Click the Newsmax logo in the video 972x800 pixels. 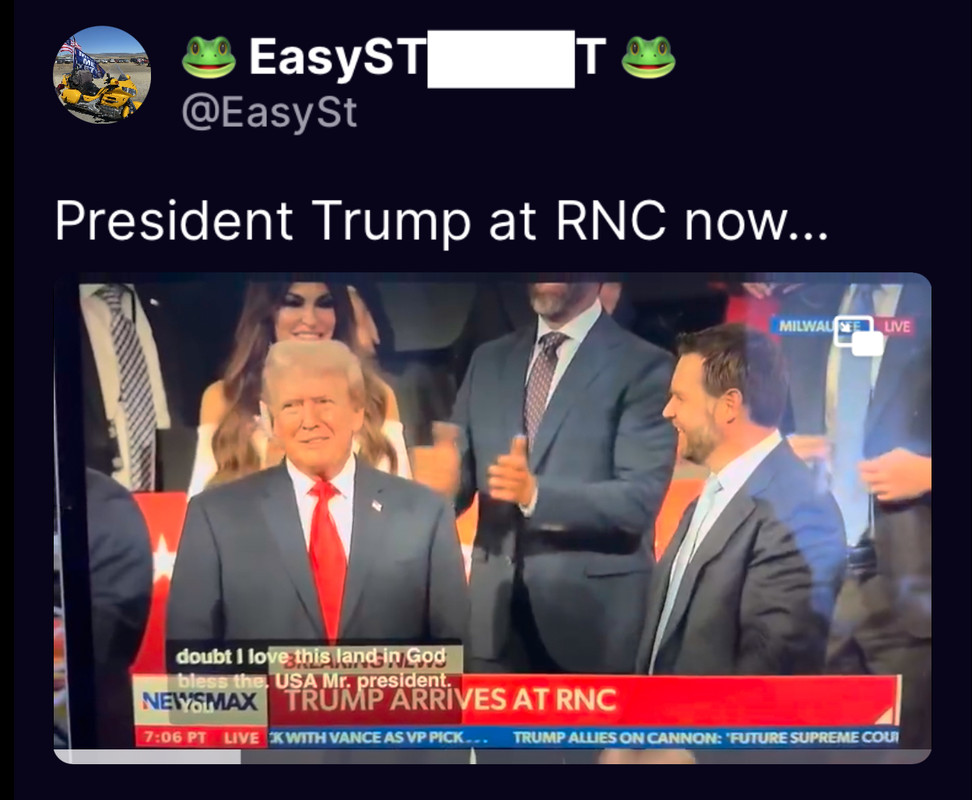[200, 701]
